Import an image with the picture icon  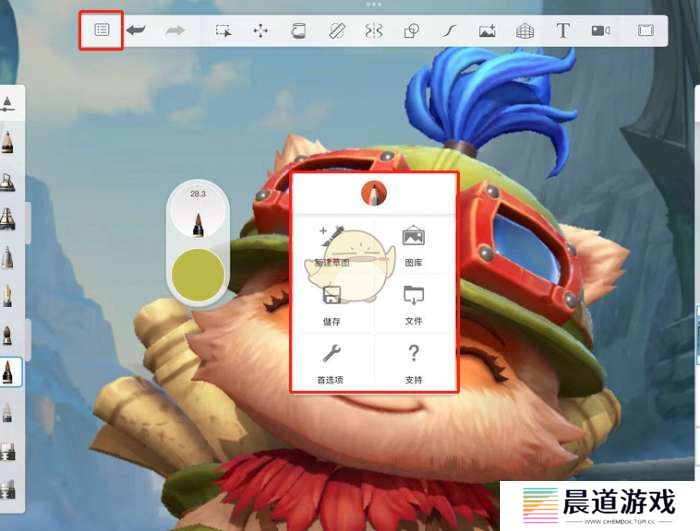[x=487, y=30]
